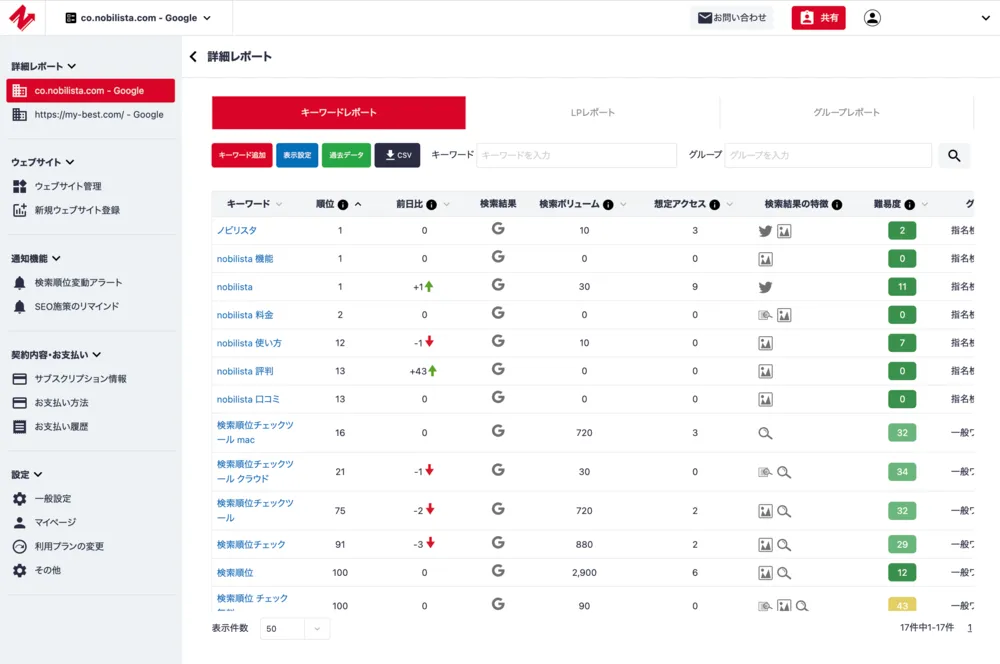Expand the top-right chevron menu
1000x664 pixels.
(x=985, y=18)
